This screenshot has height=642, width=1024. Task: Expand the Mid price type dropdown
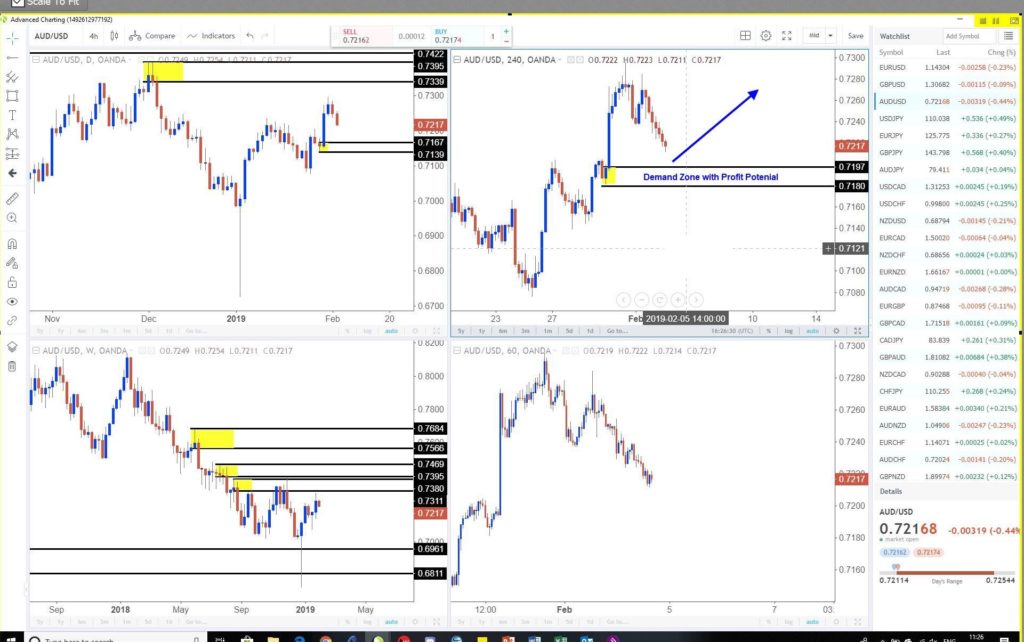coord(819,36)
